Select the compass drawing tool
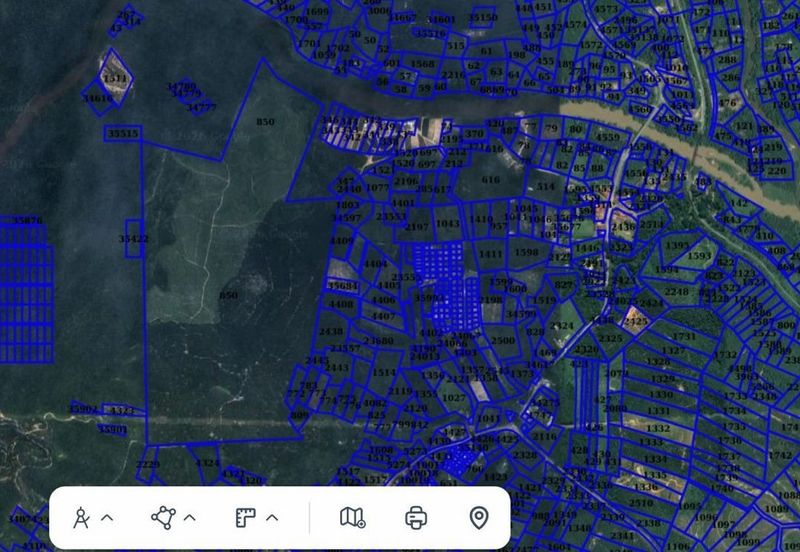 coord(82,517)
